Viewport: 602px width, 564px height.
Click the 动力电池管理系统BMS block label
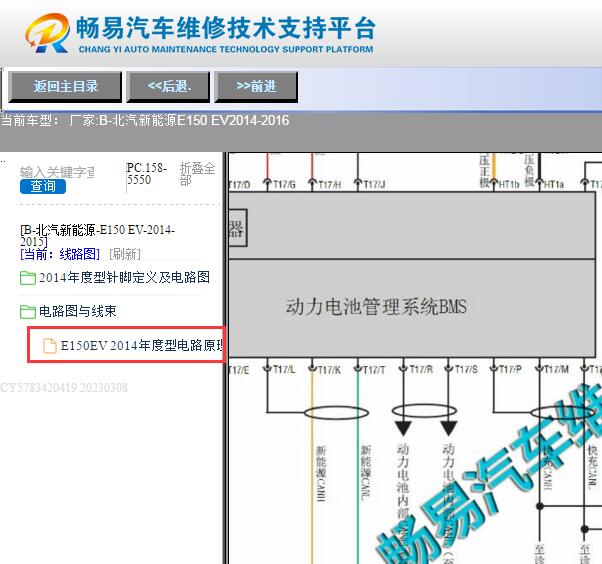pos(376,307)
